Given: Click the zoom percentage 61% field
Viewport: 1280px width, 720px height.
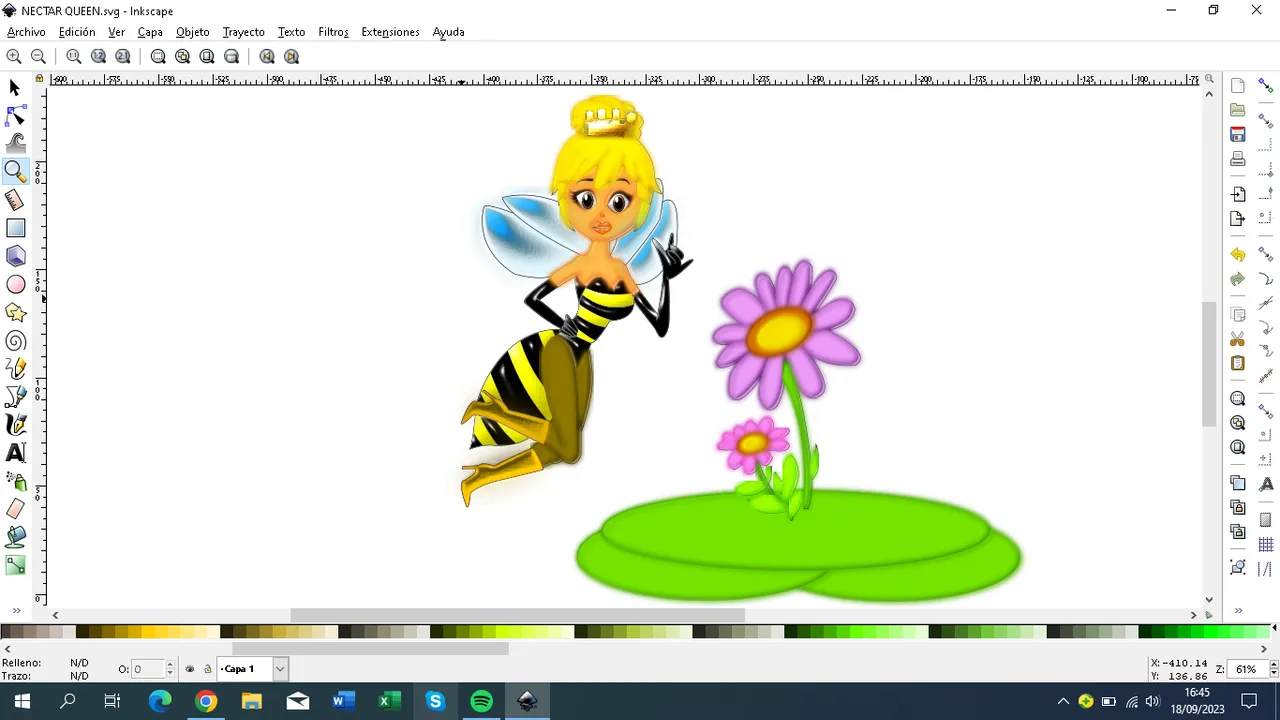Looking at the screenshot, I should [x=1247, y=669].
